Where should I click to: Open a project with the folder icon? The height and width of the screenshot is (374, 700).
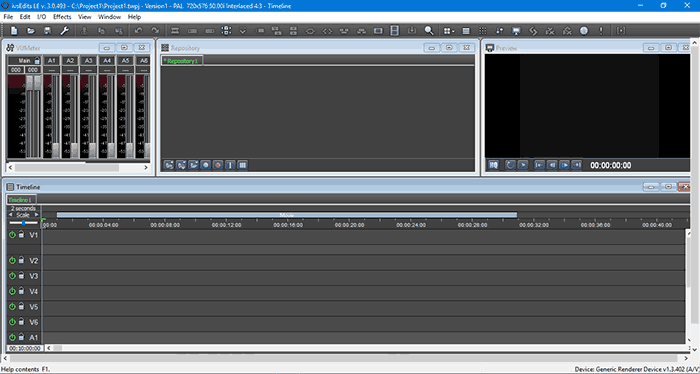point(31,31)
